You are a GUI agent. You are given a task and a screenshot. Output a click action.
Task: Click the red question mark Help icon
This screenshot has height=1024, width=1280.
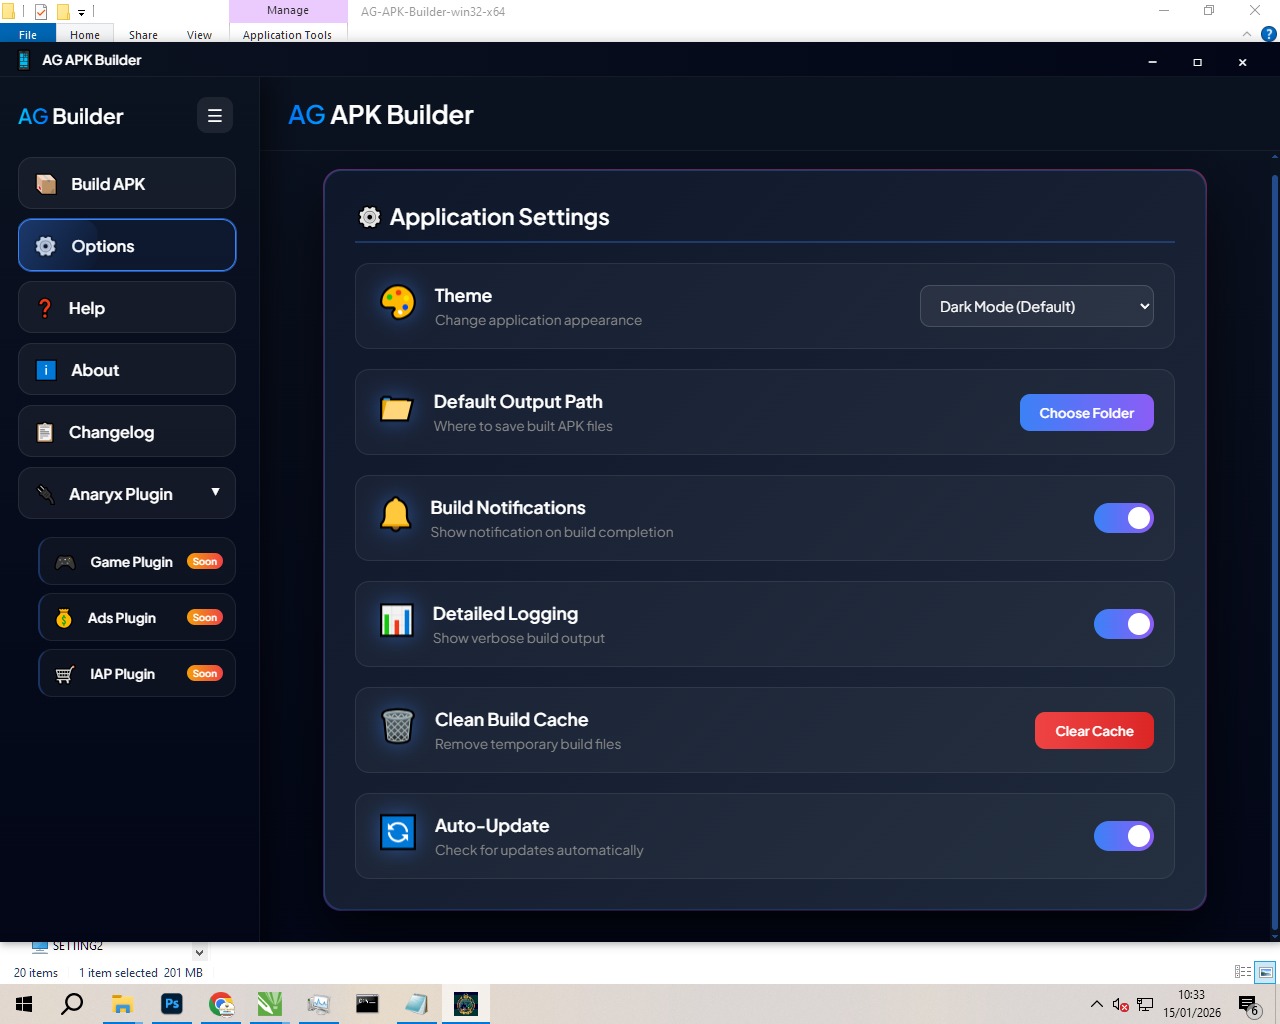[x=45, y=308]
